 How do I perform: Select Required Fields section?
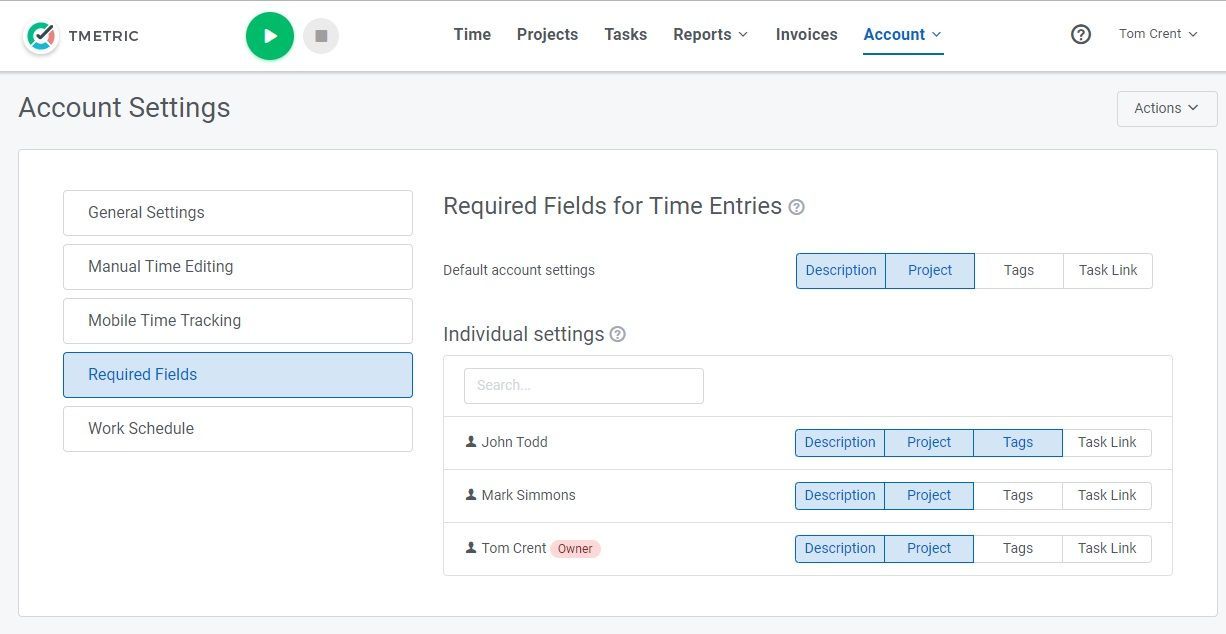click(238, 375)
